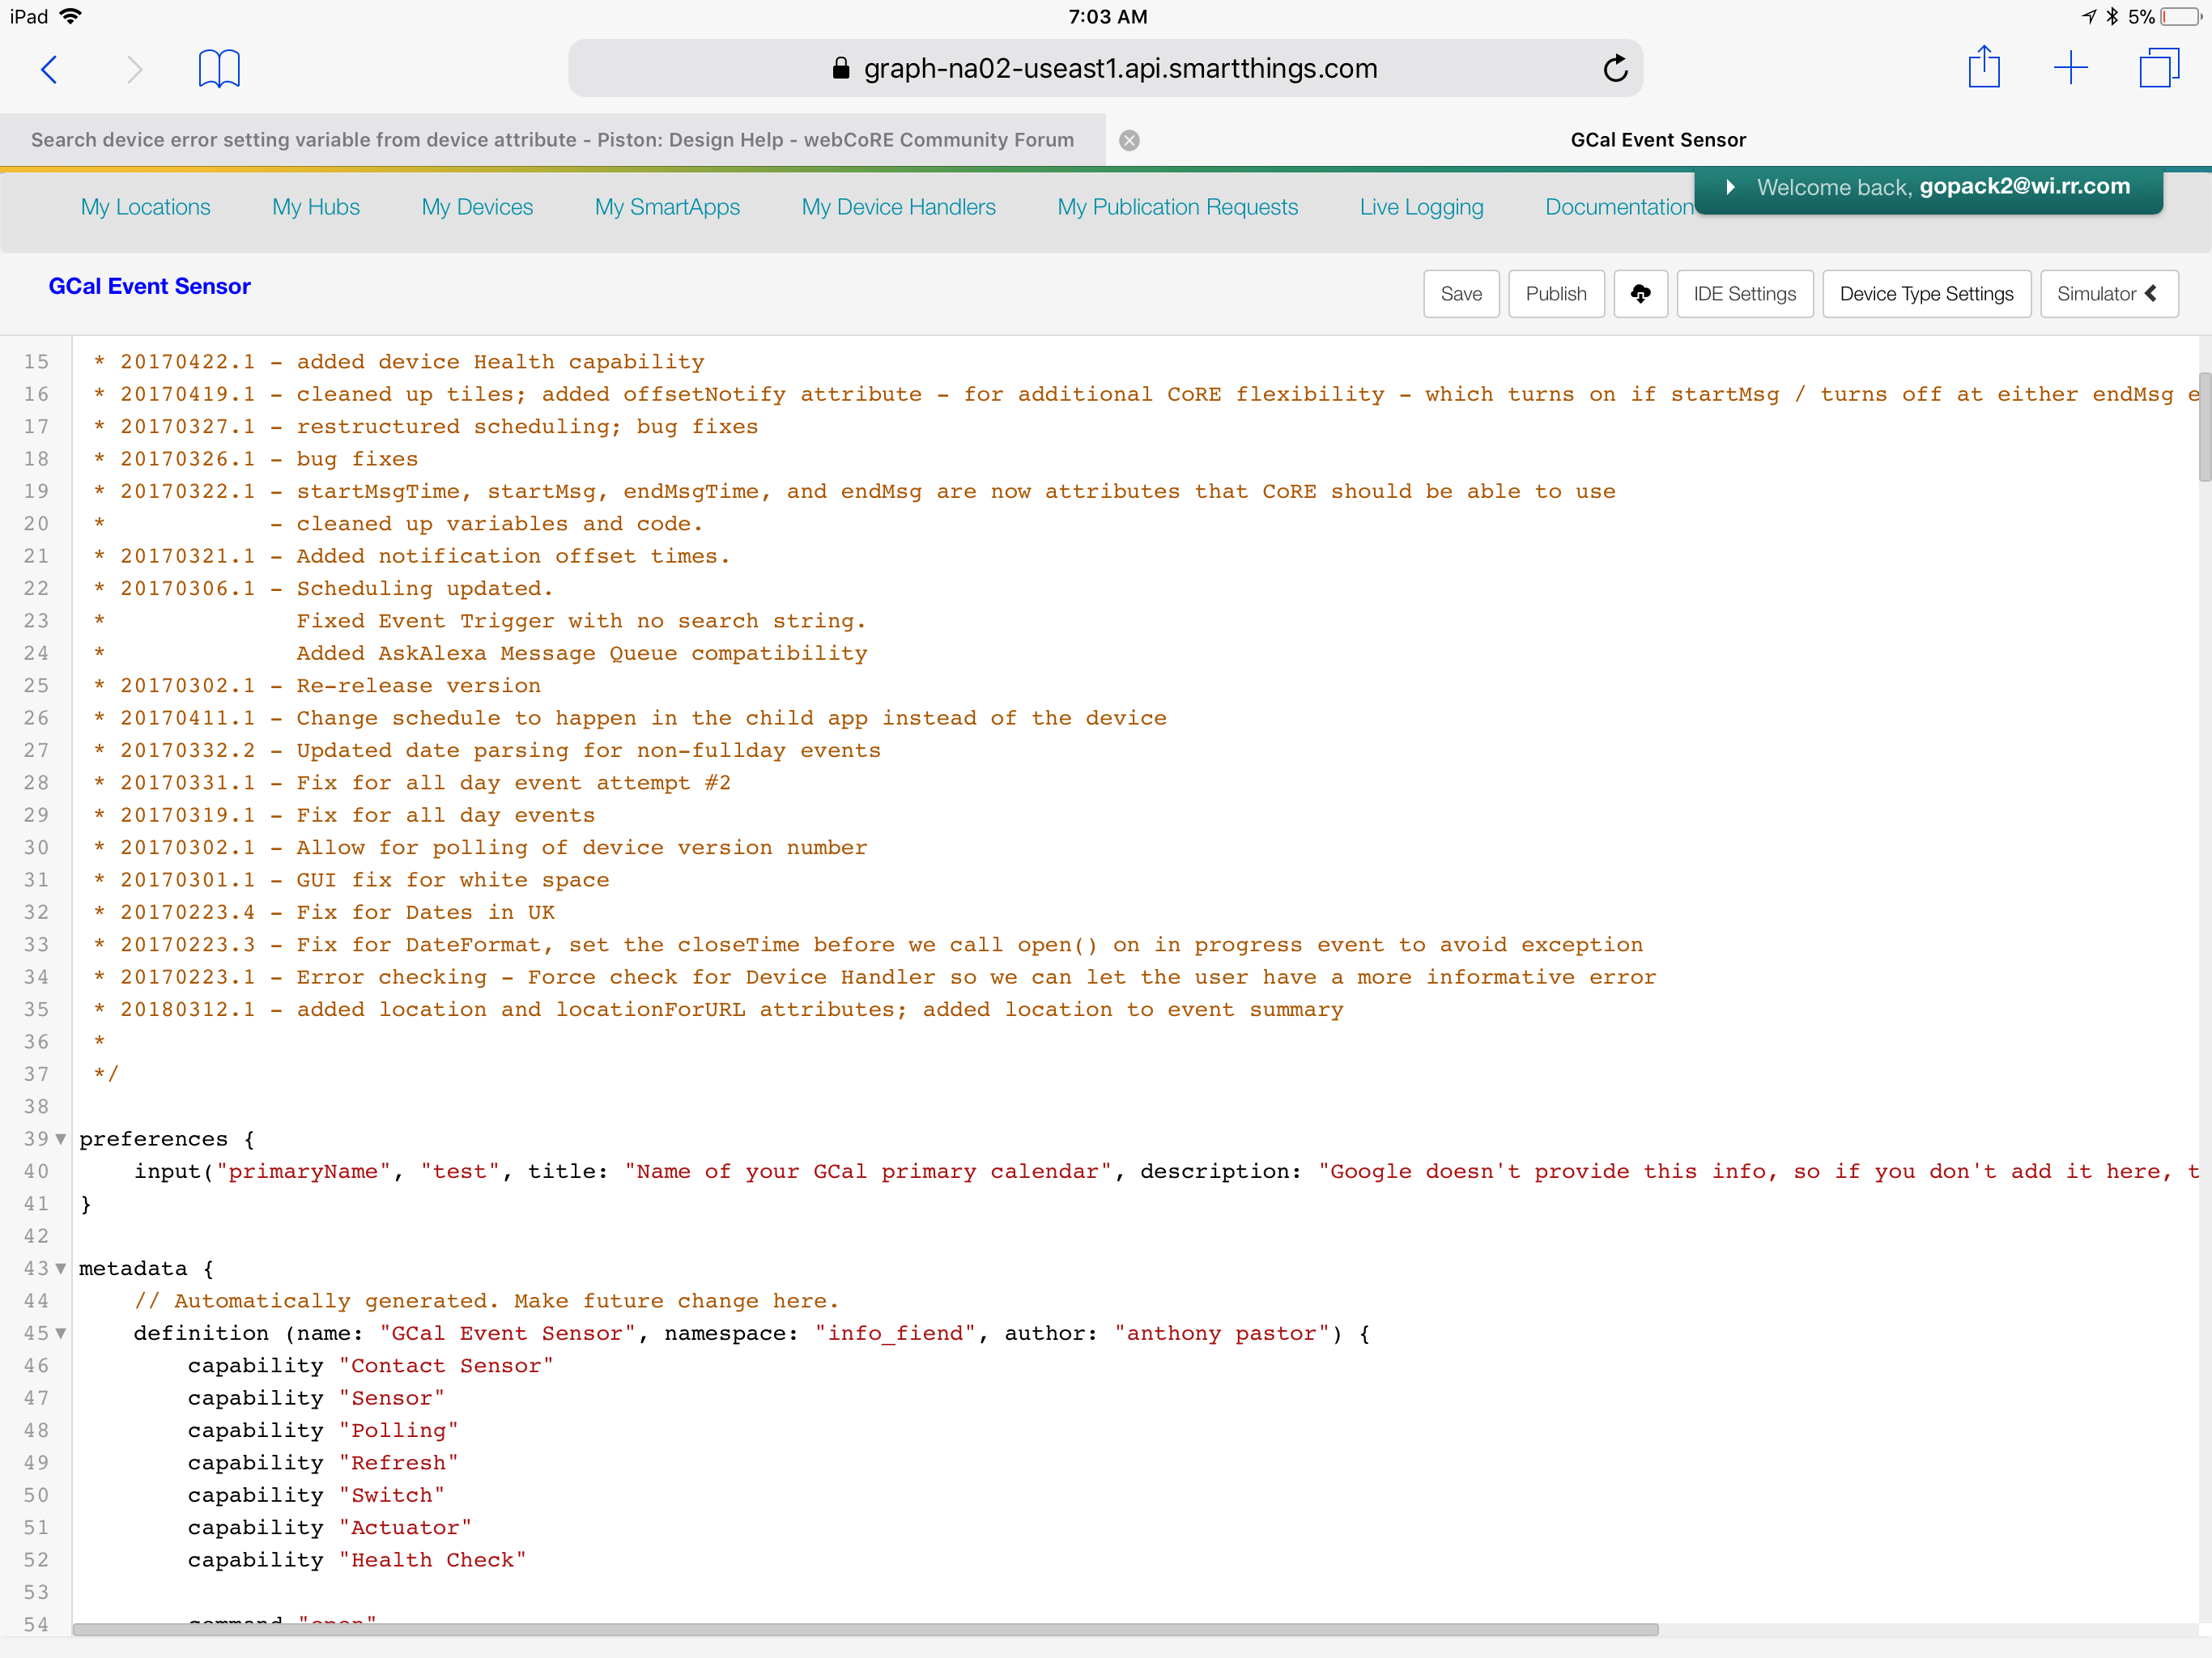Open Live Logging
Screen dimensions: 2212x1658
(1421, 207)
